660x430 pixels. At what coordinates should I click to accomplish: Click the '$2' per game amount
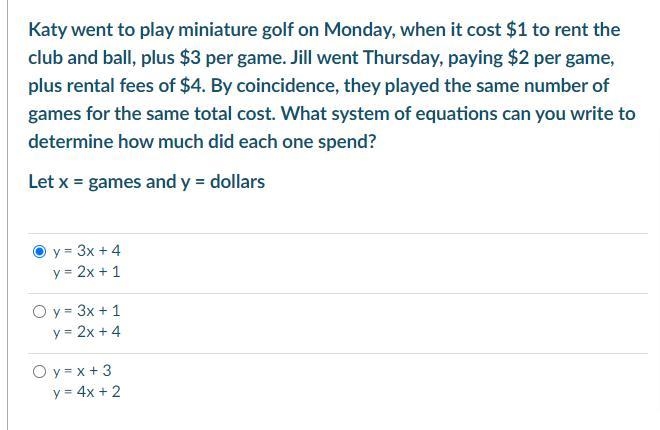pos(518,58)
